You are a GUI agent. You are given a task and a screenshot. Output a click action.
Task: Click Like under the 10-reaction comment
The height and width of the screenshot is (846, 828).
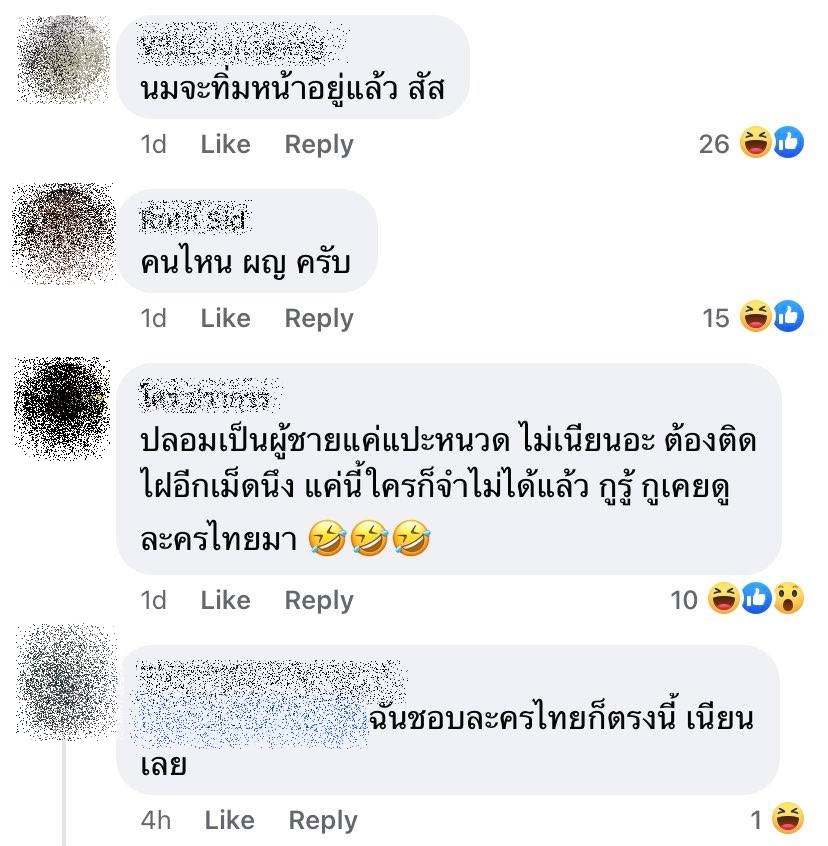[225, 600]
